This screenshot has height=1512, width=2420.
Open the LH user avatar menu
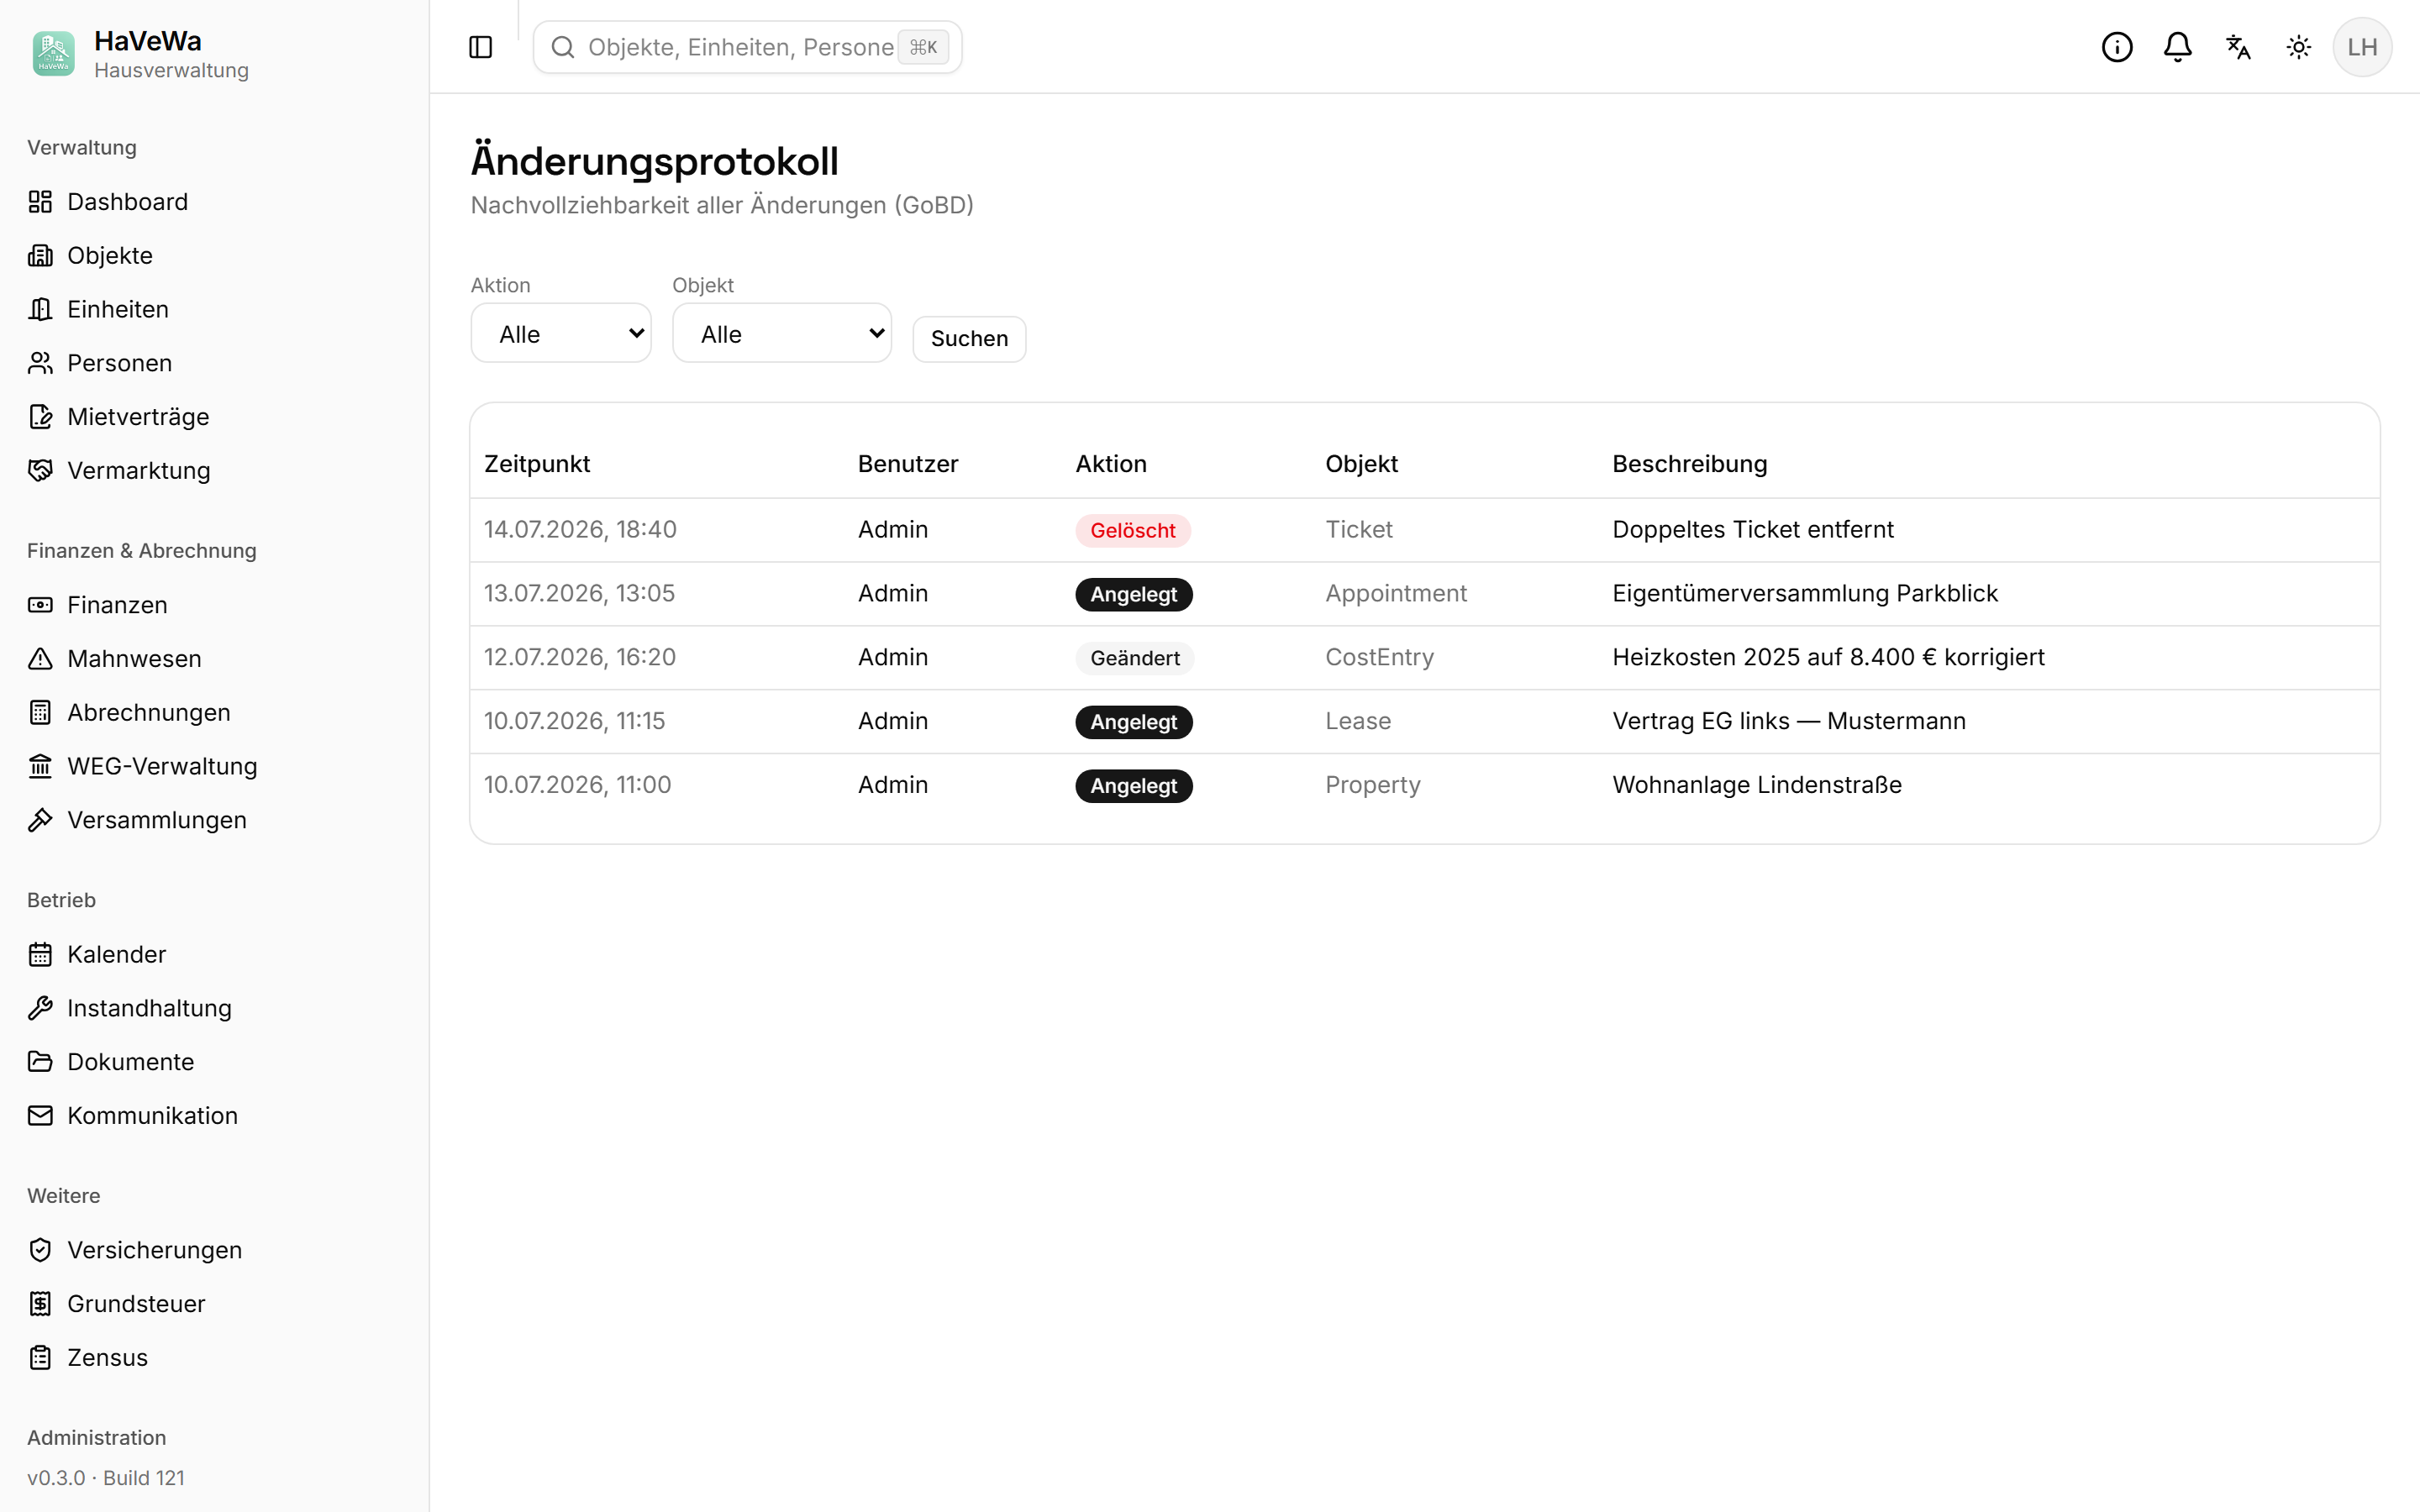click(x=2362, y=47)
